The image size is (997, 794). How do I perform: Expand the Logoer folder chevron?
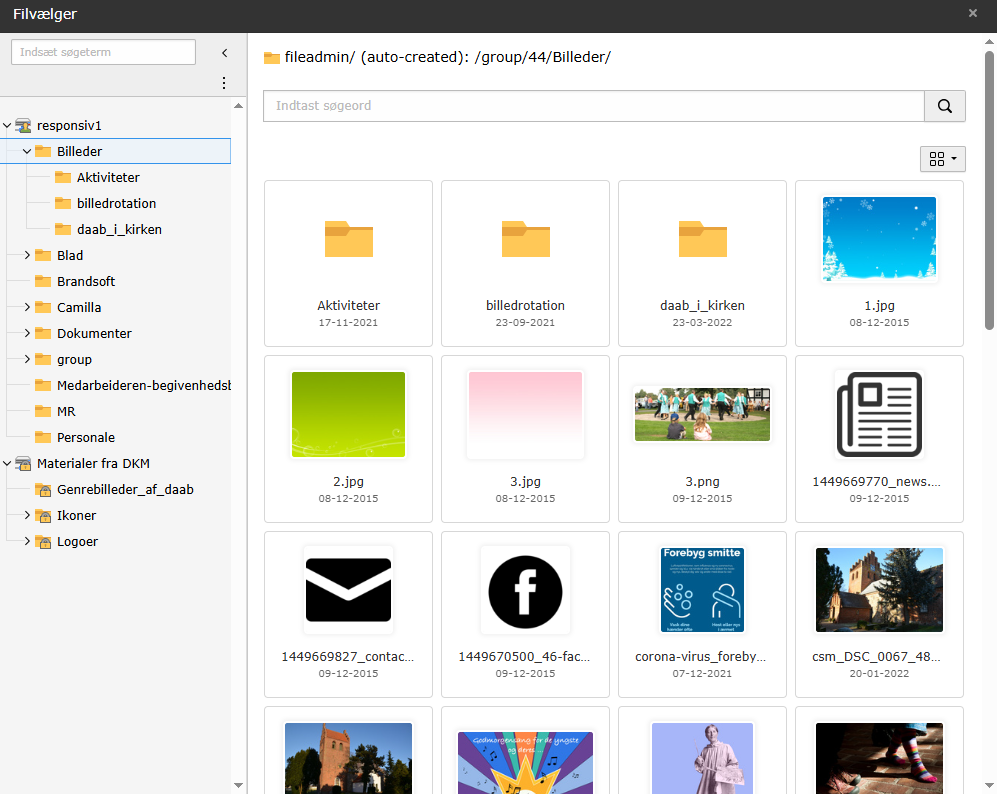[x=27, y=542]
